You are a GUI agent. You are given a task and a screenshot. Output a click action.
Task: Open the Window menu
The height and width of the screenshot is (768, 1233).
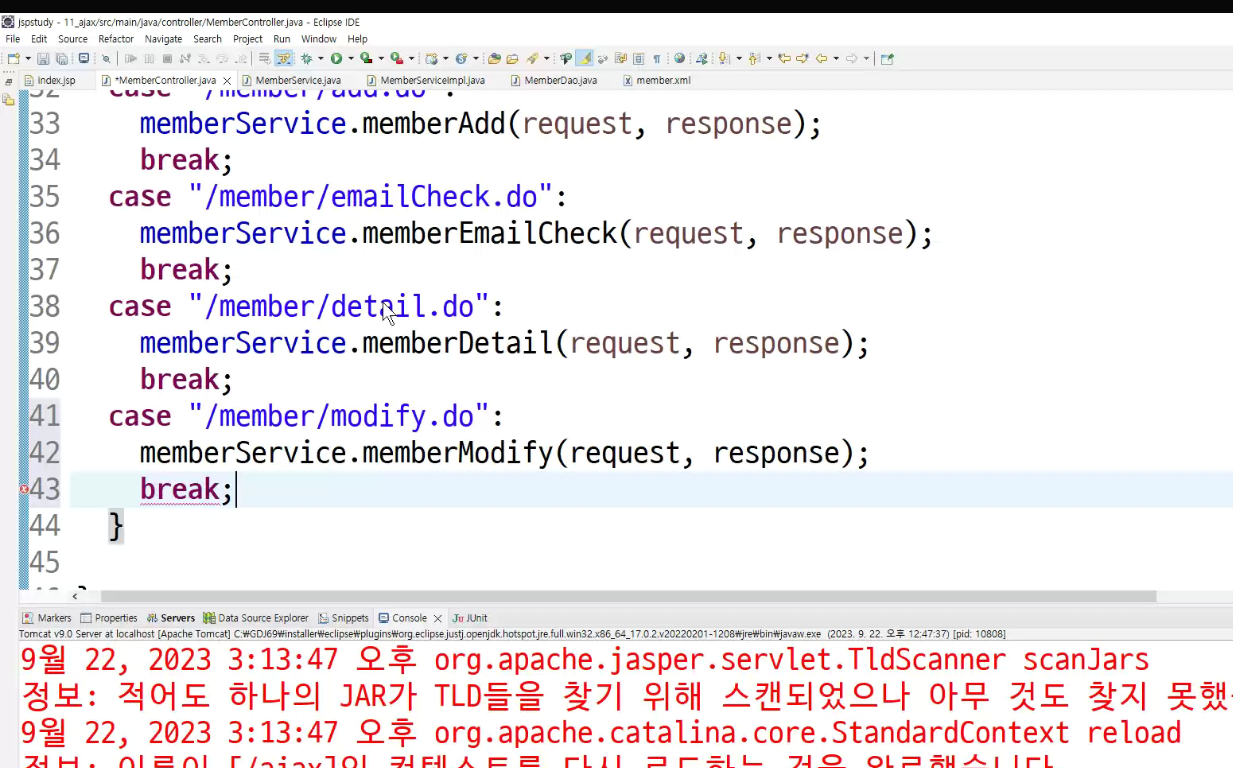[319, 39]
